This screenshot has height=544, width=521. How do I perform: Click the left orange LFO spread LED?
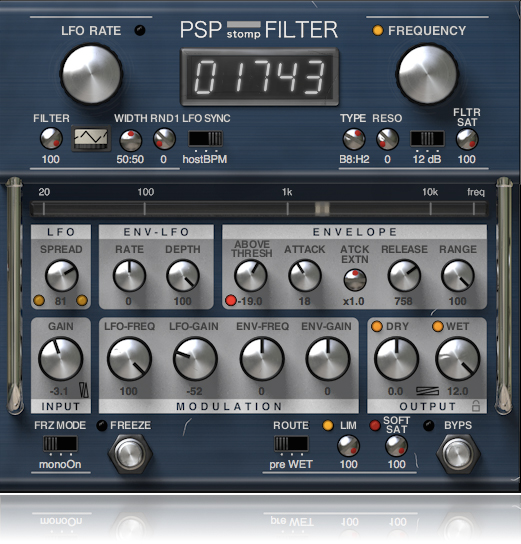pos(39,300)
